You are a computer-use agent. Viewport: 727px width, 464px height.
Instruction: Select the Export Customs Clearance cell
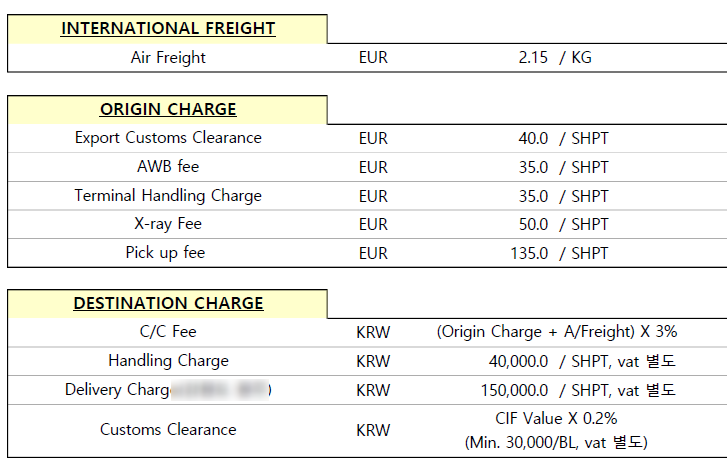point(168,138)
